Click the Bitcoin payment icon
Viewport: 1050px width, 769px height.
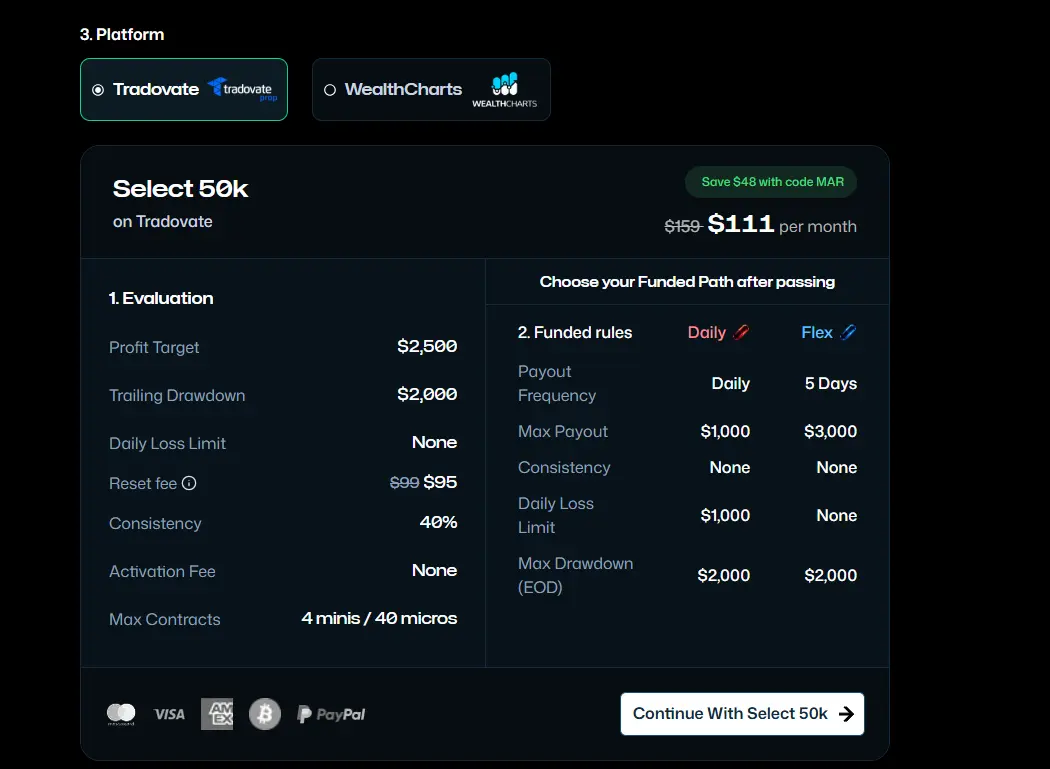tap(265, 714)
